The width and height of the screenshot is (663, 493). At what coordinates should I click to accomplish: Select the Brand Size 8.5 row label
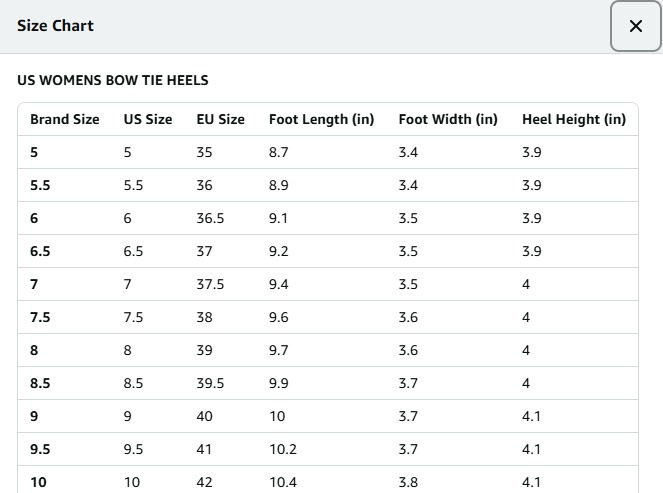click(40, 383)
